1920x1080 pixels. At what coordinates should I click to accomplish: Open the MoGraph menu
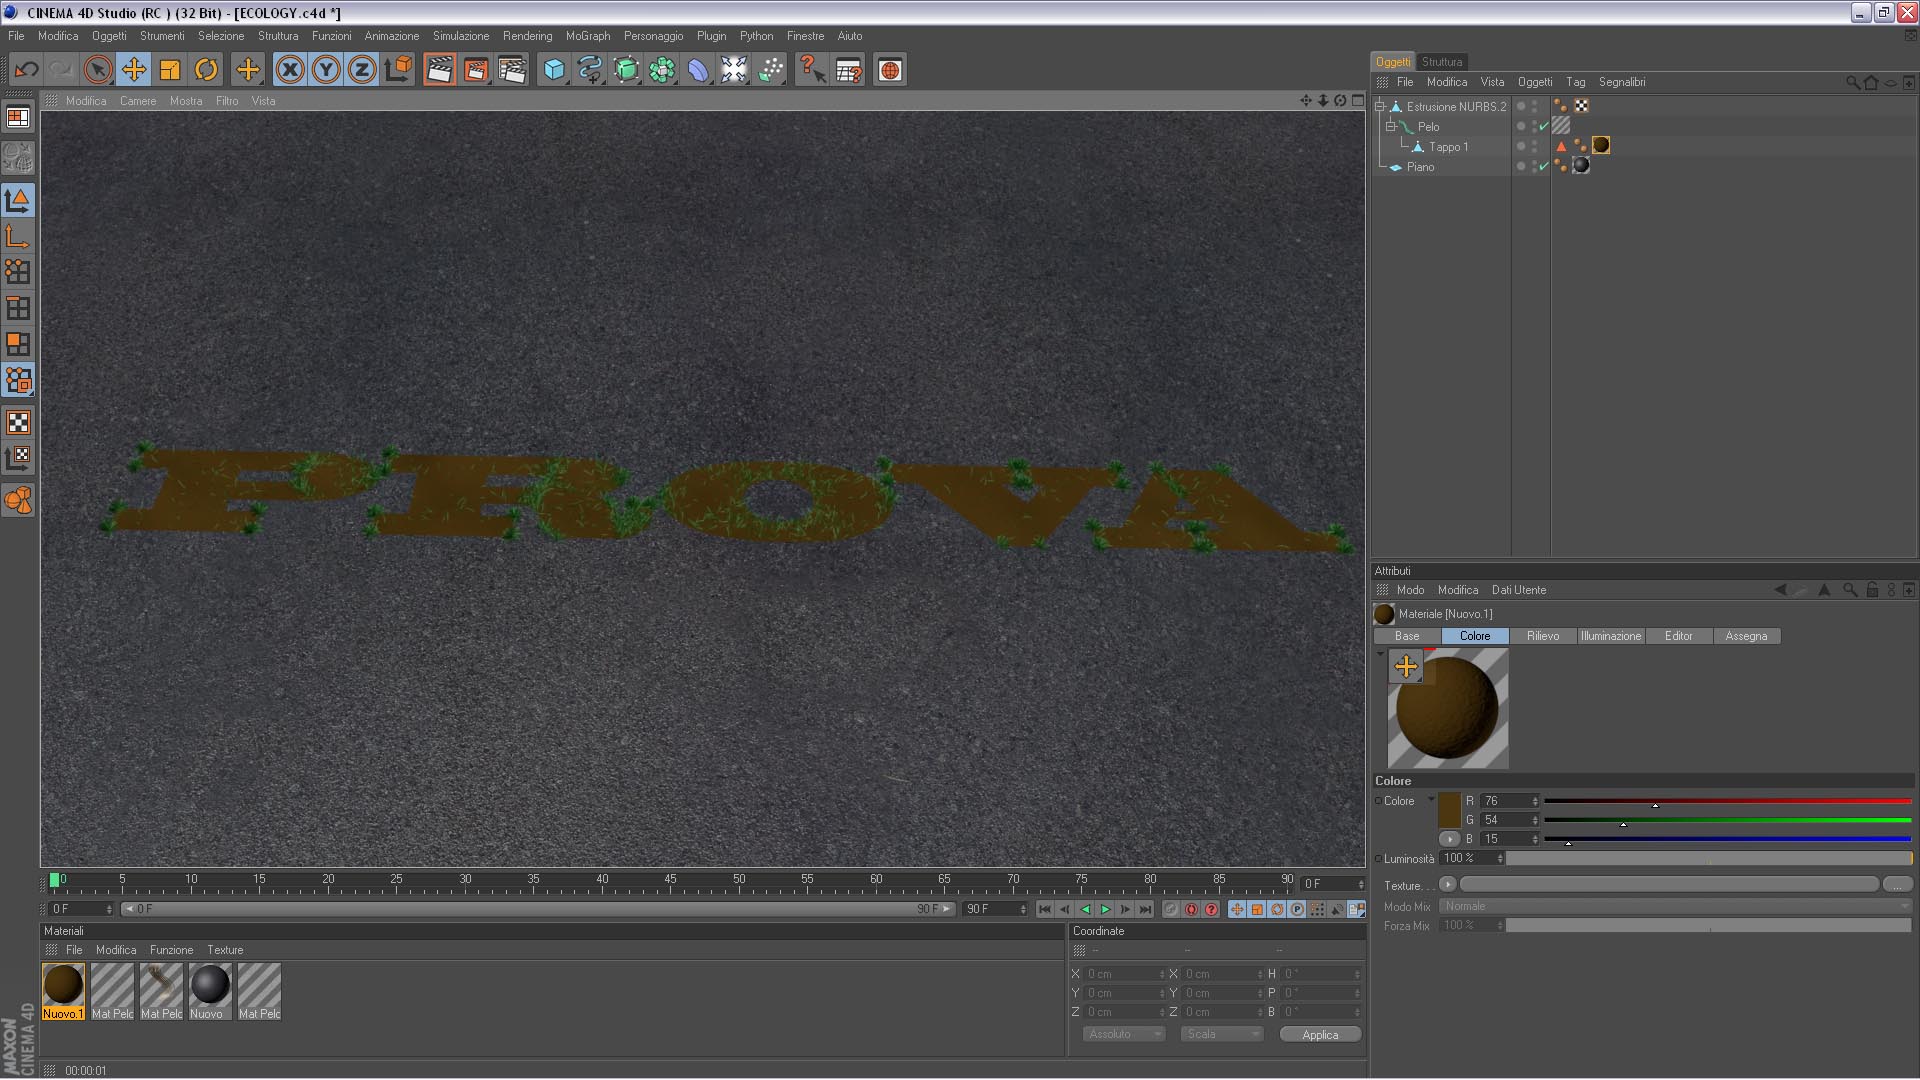pos(587,36)
